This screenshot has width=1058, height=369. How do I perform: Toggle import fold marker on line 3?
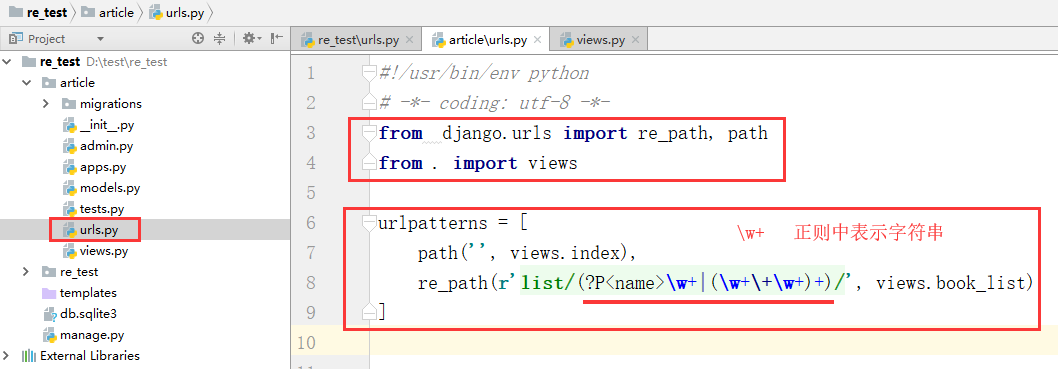(x=368, y=134)
